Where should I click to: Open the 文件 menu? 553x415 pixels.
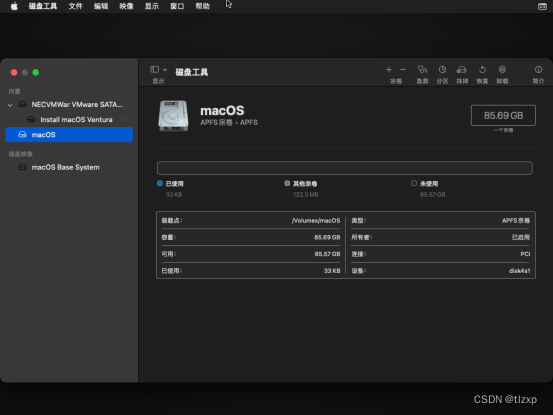click(75, 6)
